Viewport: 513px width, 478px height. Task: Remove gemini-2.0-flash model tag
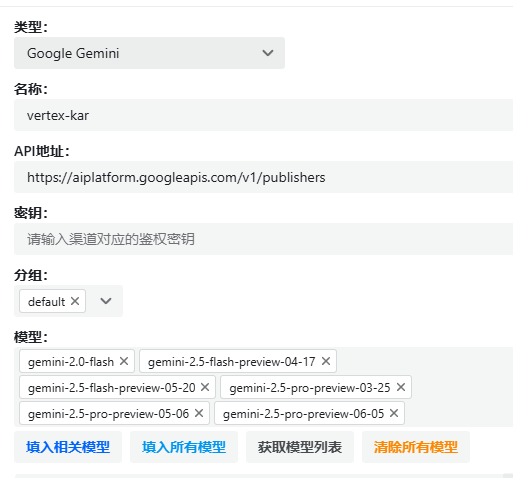click(x=124, y=361)
